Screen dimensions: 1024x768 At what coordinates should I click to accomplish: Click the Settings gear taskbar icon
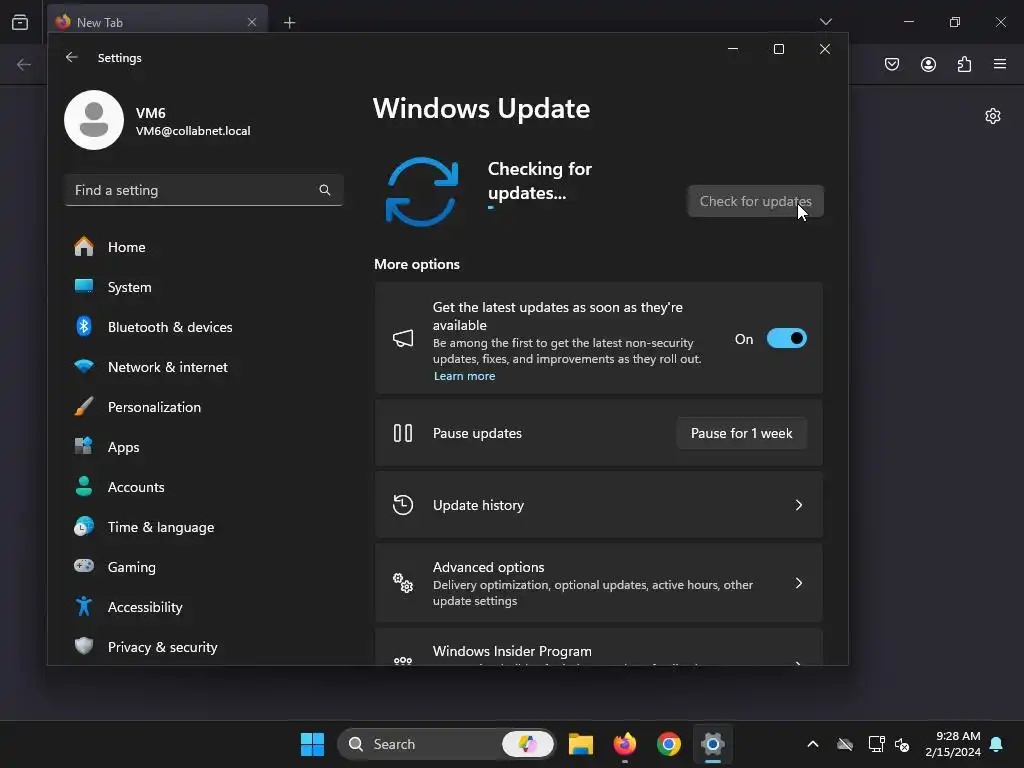pos(712,744)
